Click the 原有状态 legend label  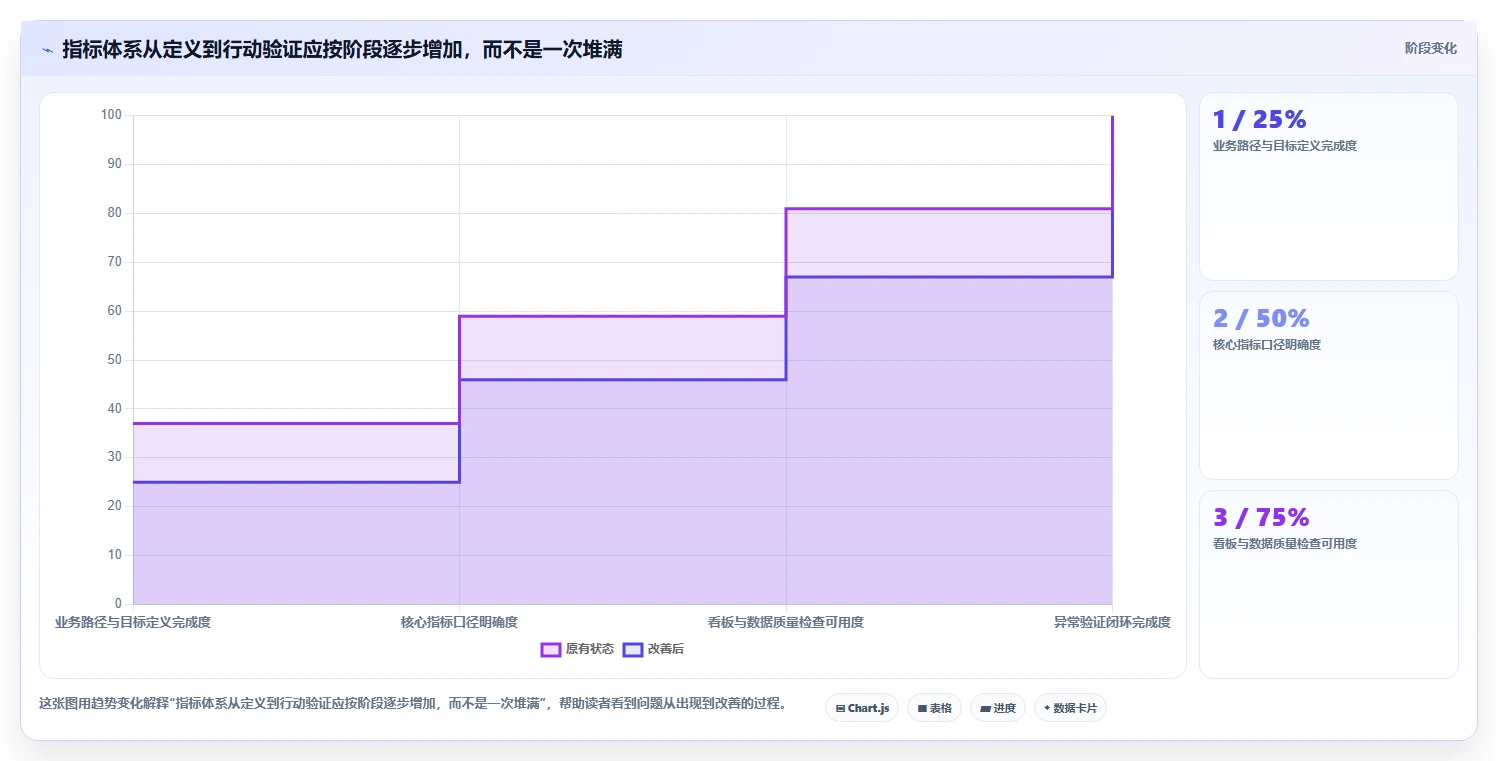590,649
